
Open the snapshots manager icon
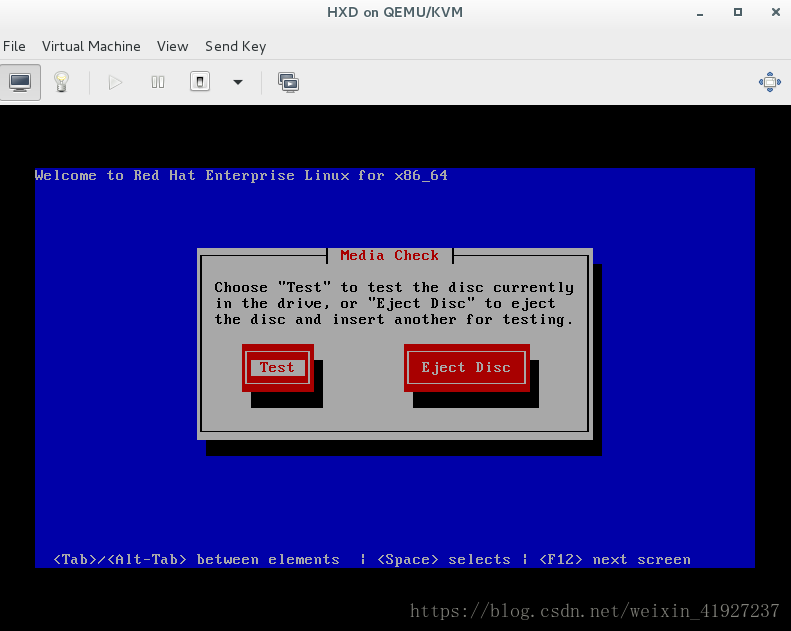click(289, 82)
